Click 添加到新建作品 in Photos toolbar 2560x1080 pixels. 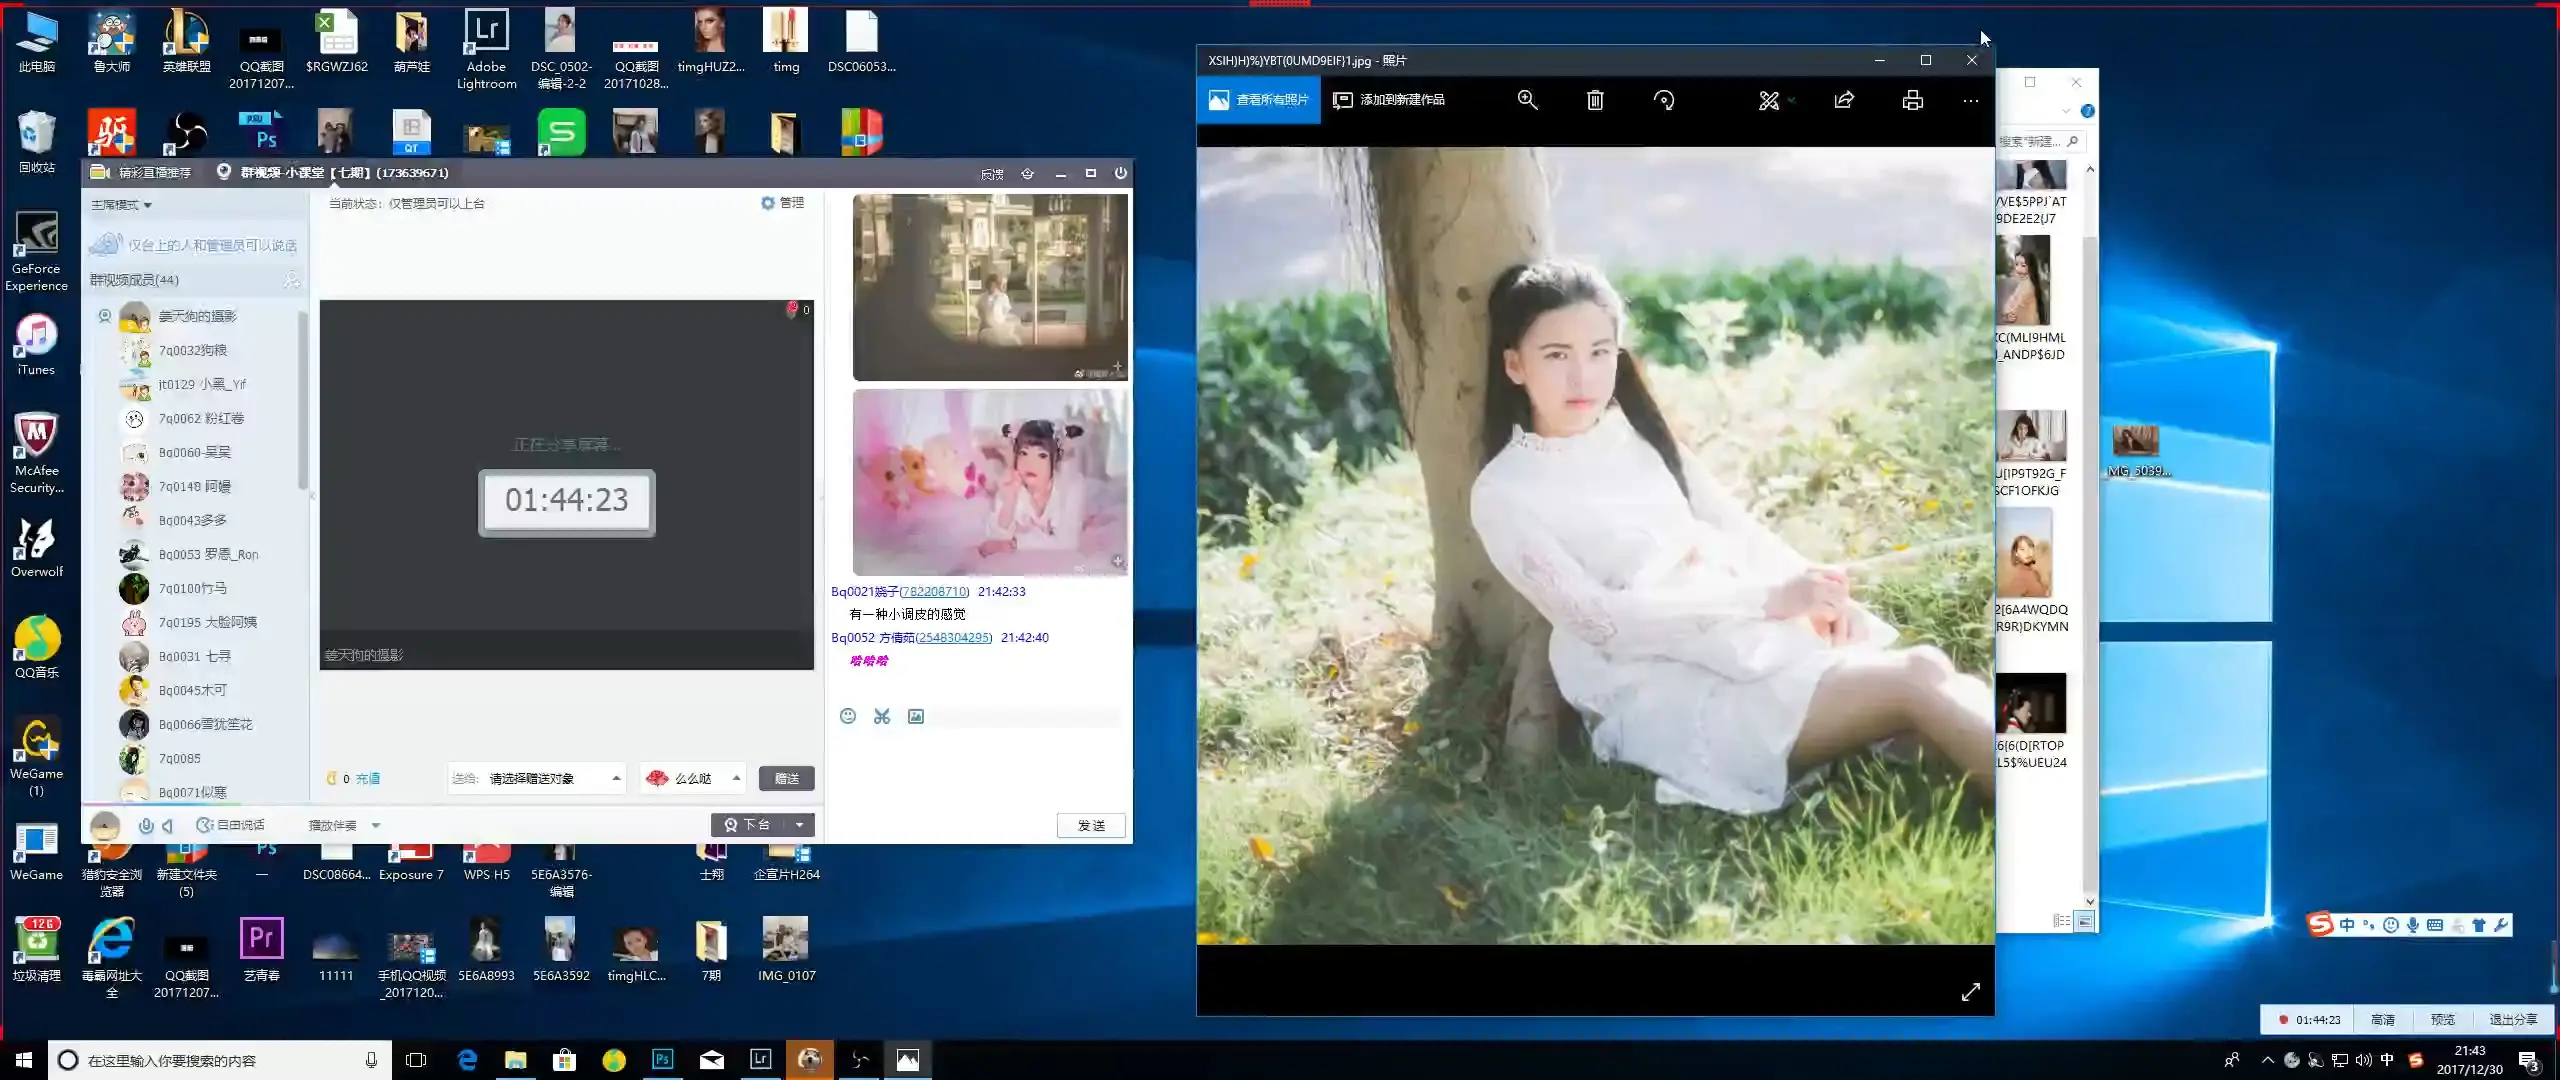1389,100
